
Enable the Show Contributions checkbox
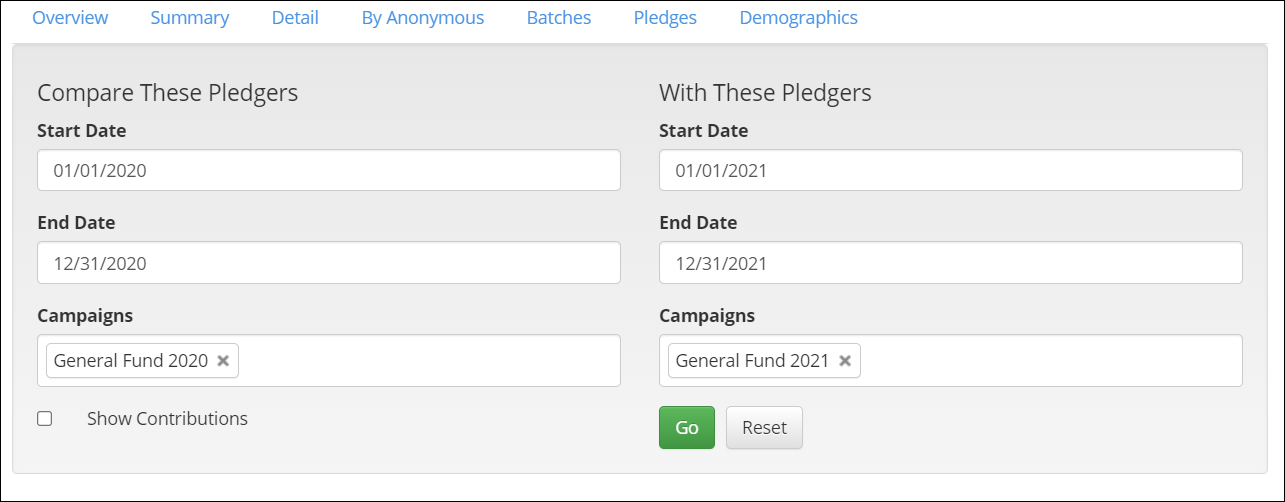click(45, 419)
